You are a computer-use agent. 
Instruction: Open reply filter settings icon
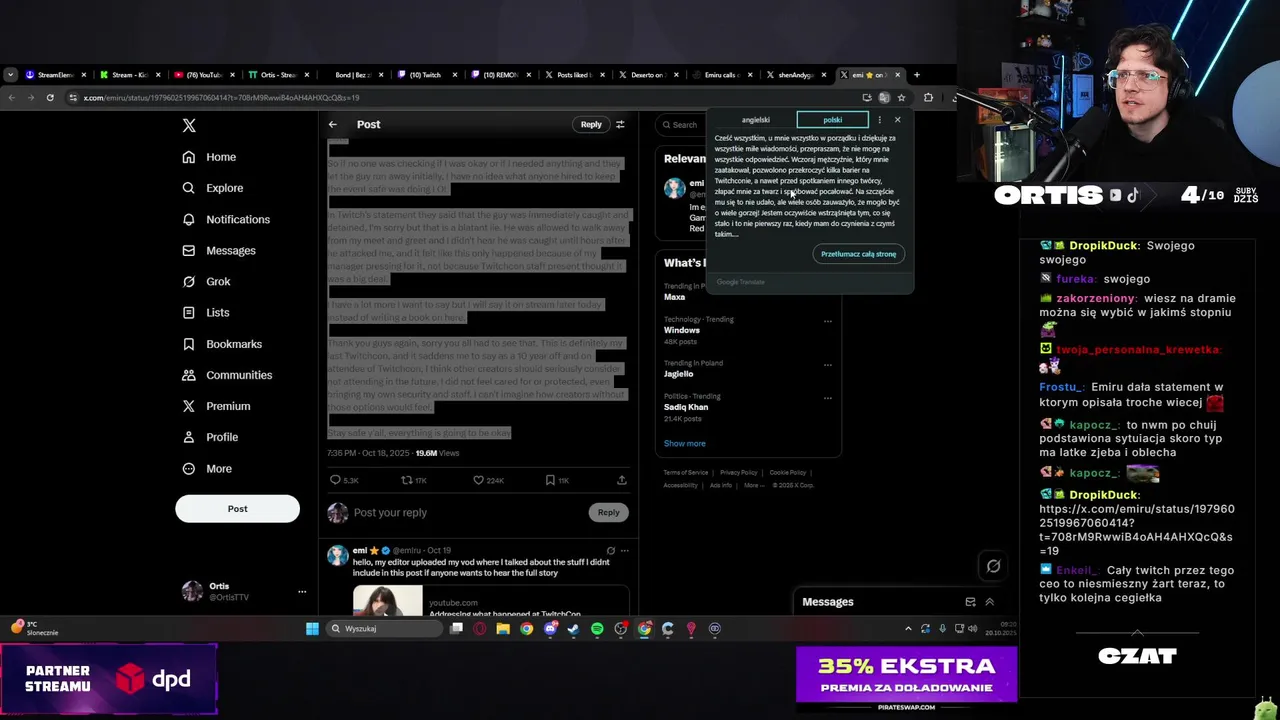pos(620,124)
